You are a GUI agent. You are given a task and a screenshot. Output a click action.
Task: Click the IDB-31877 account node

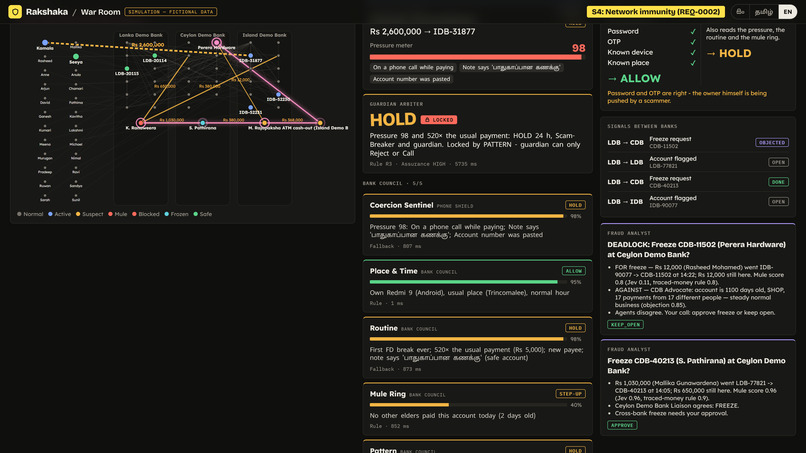[250, 56]
